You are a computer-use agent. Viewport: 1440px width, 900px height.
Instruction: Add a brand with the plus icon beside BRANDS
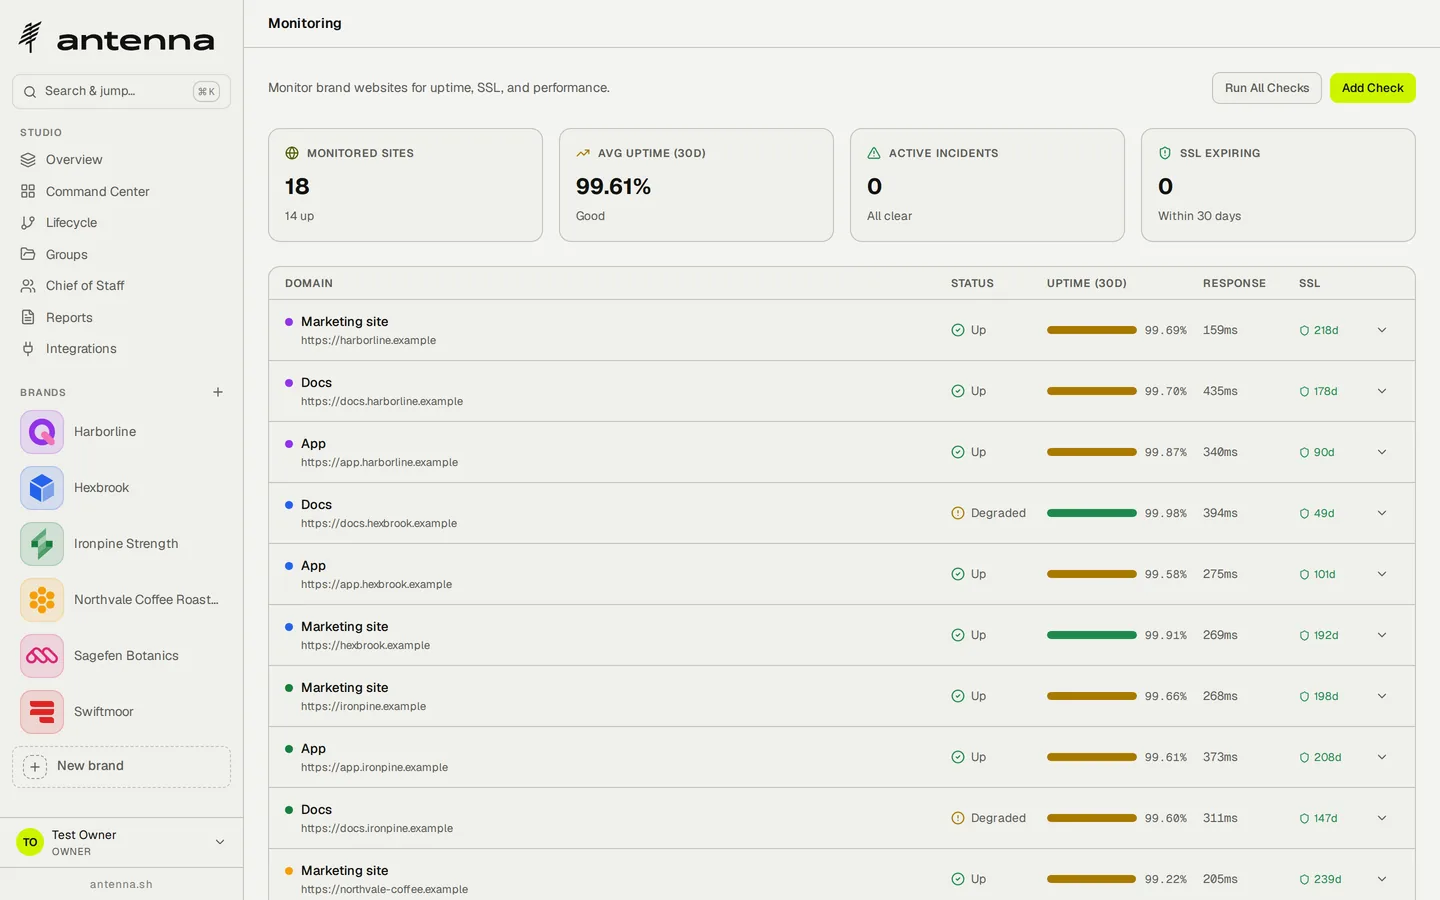[x=218, y=392]
